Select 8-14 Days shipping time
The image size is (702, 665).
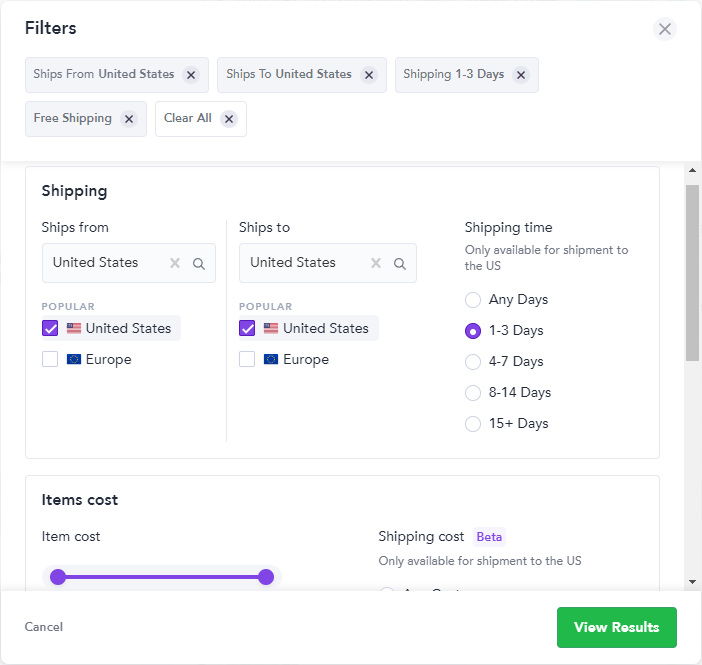(473, 393)
